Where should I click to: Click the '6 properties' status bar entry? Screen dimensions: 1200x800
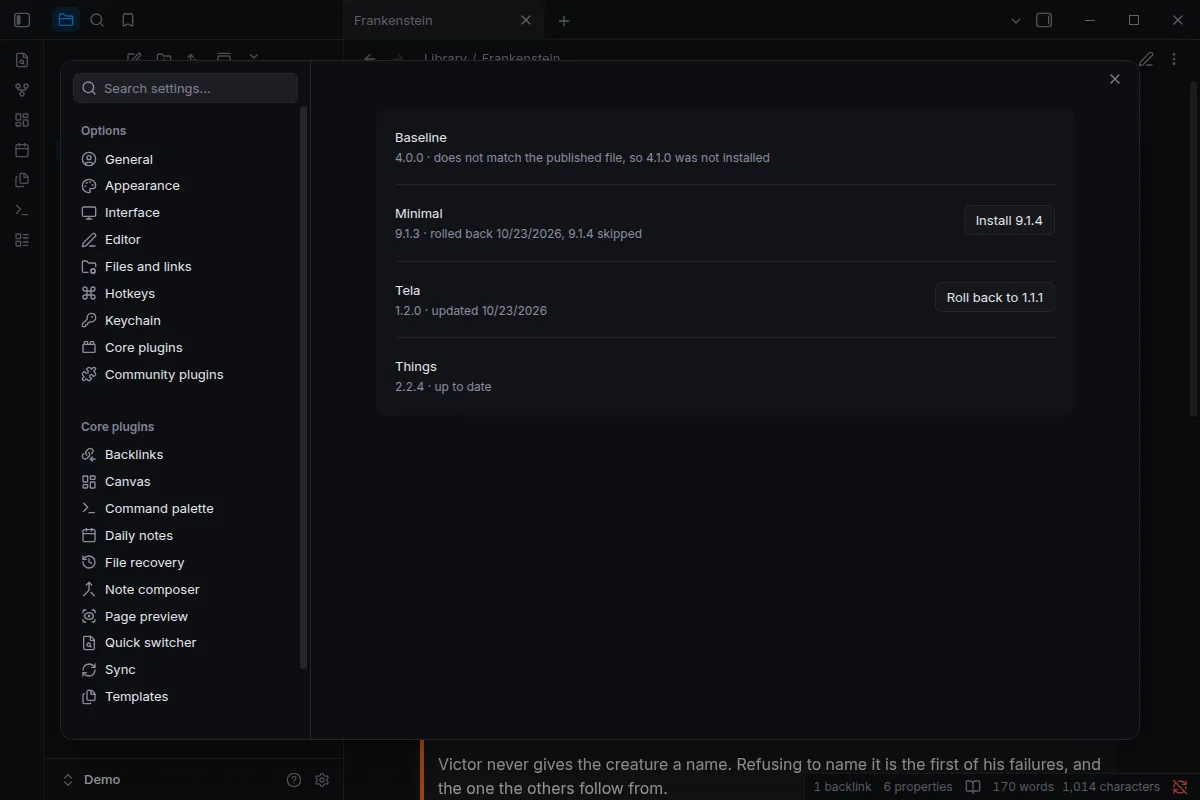tap(918, 787)
